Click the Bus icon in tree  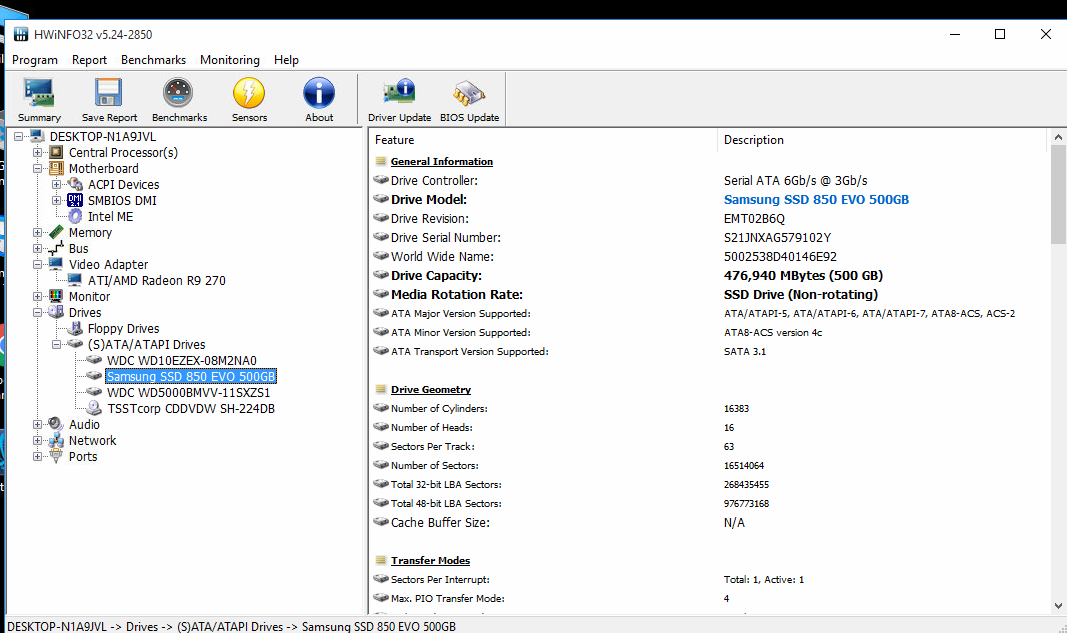point(56,248)
